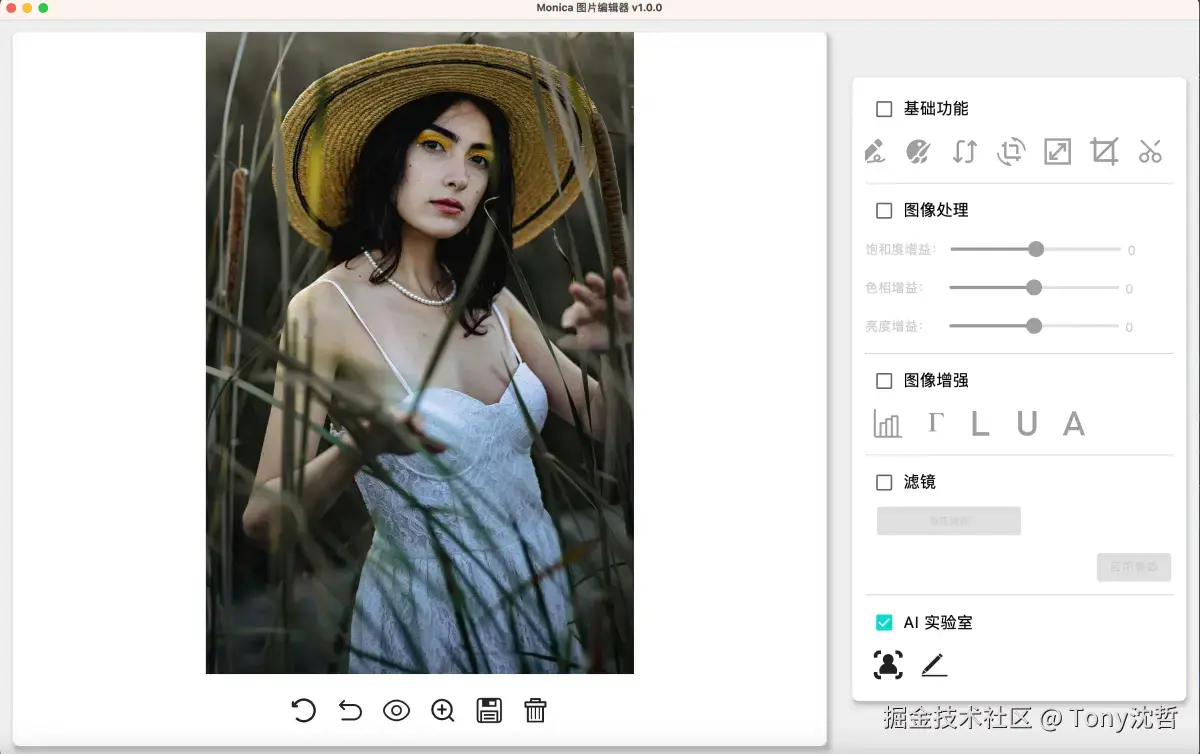
Task: Click the 亮度增益 label text
Action: (x=894, y=327)
